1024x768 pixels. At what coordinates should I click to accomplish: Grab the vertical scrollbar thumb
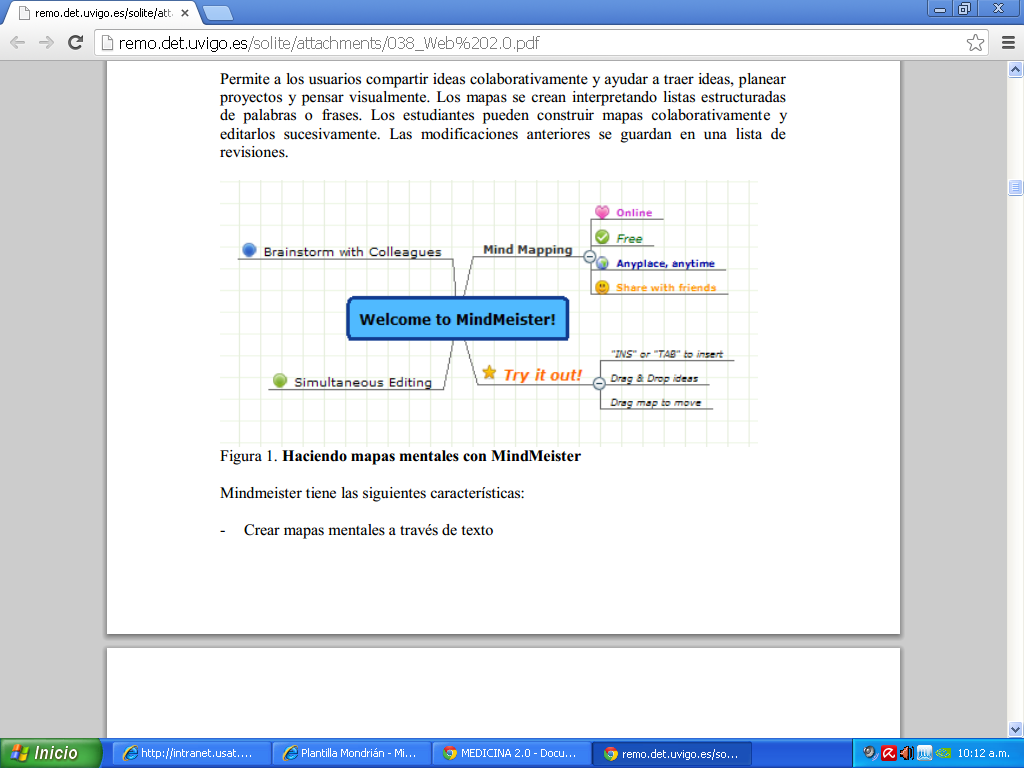pos(1015,187)
